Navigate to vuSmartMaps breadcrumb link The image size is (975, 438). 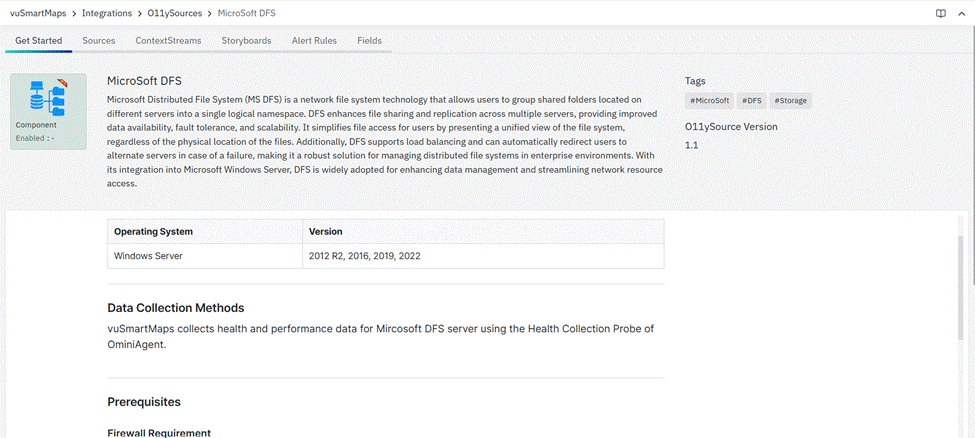pyautogui.click(x=38, y=14)
